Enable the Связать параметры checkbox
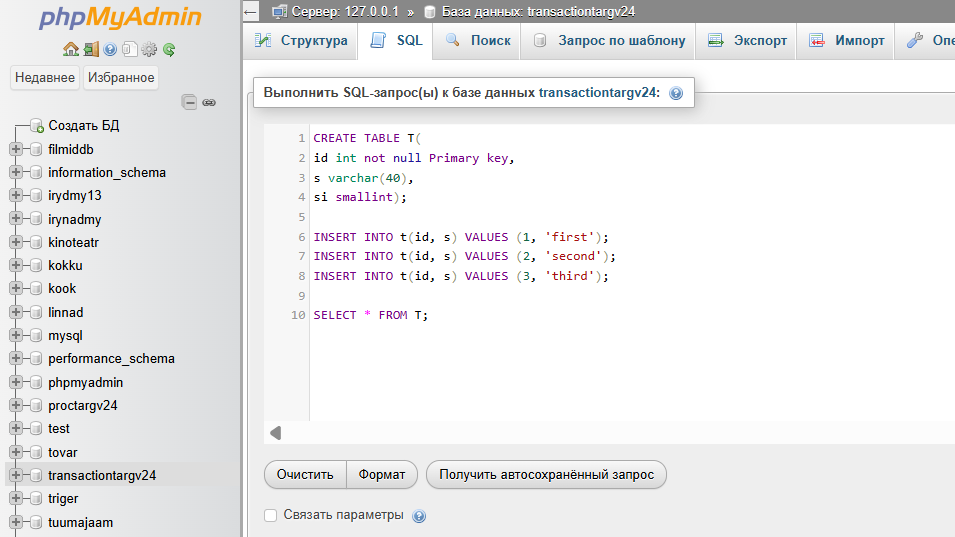 (x=270, y=515)
